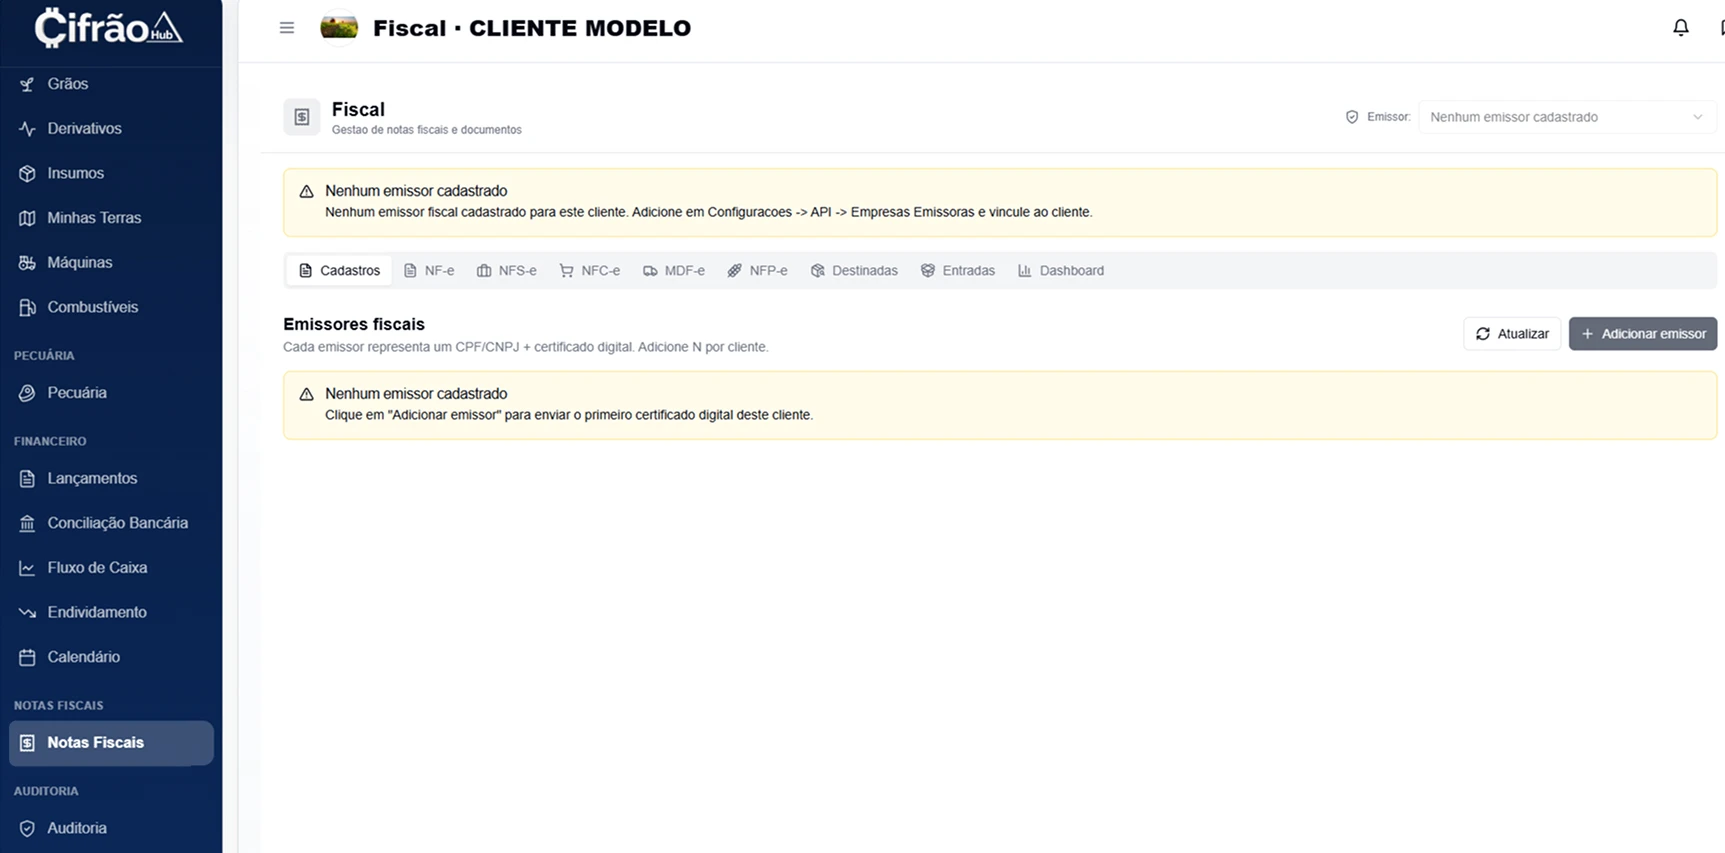Image resolution: width=1725 pixels, height=853 pixels.
Task: Open Derivativos from the sidebar
Action: [x=111, y=129]
